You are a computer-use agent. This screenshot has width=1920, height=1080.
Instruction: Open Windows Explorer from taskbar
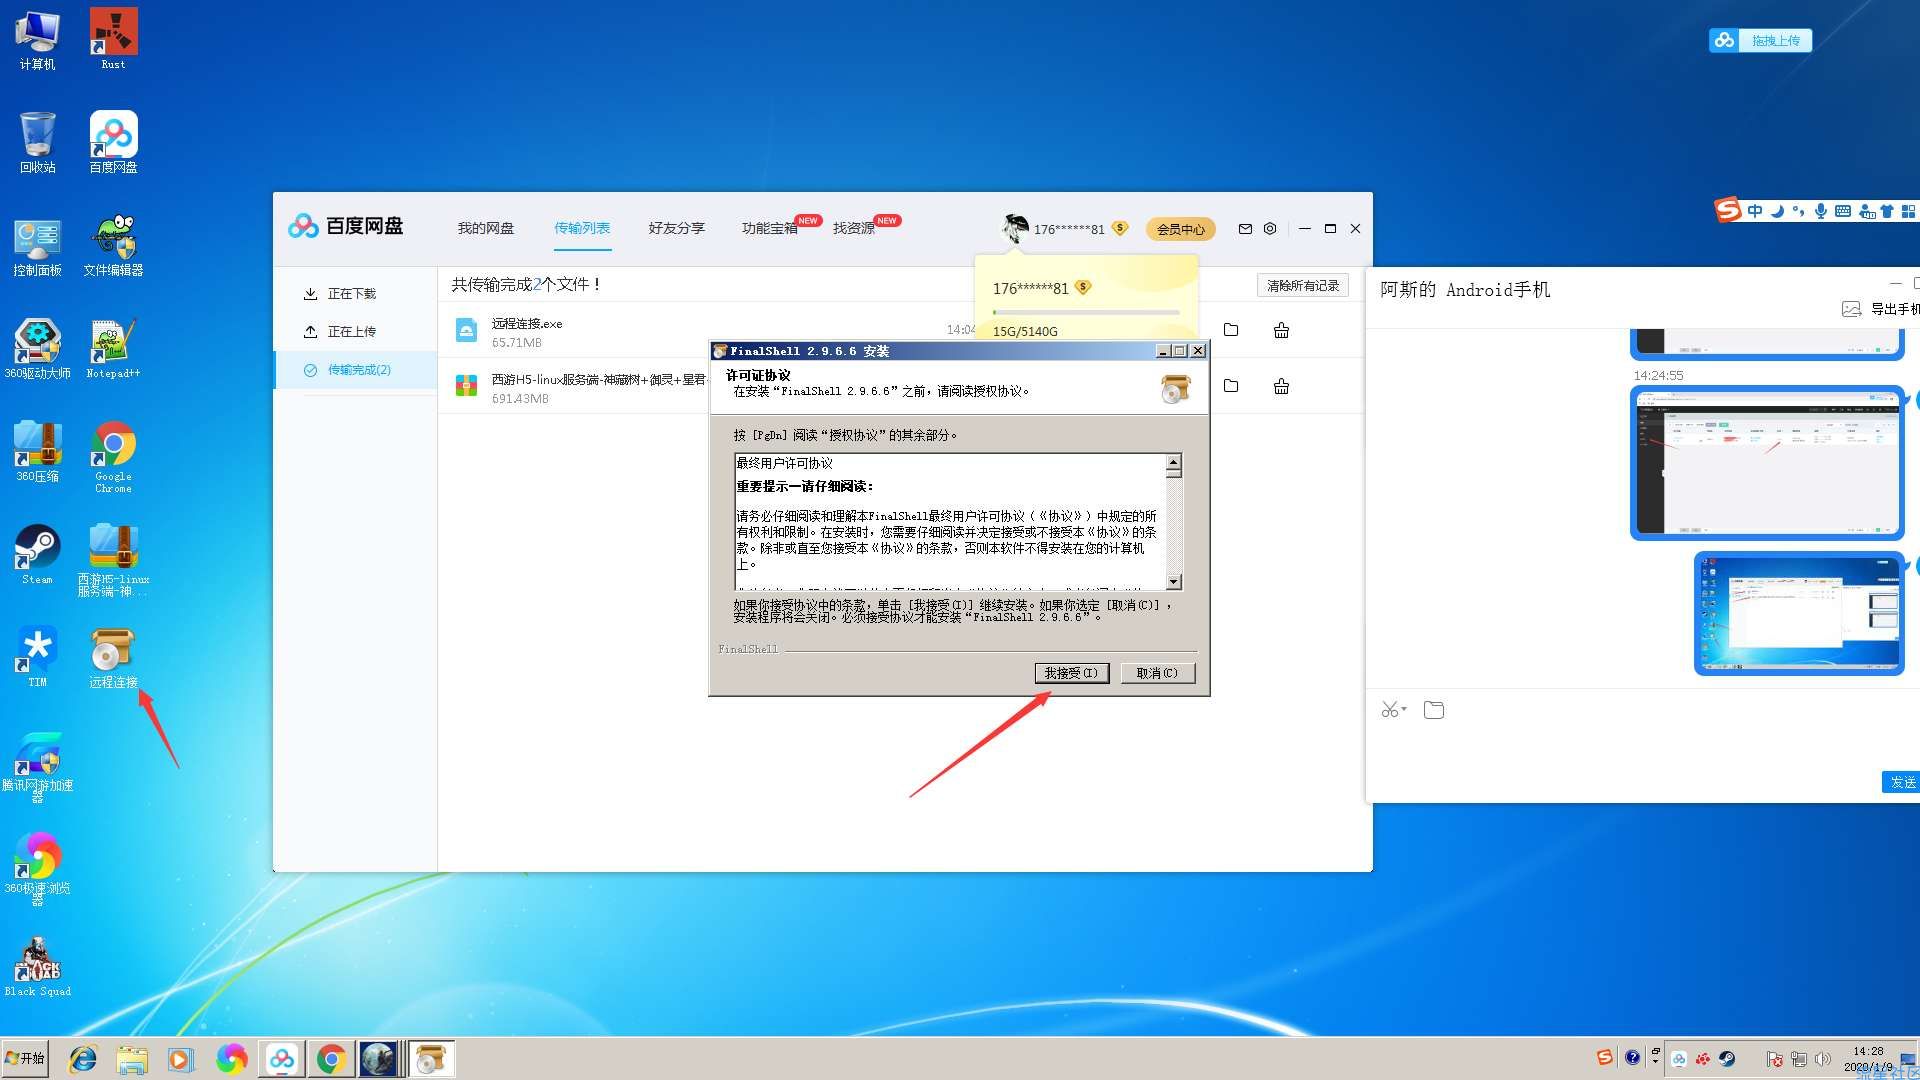click(132, 1059)
